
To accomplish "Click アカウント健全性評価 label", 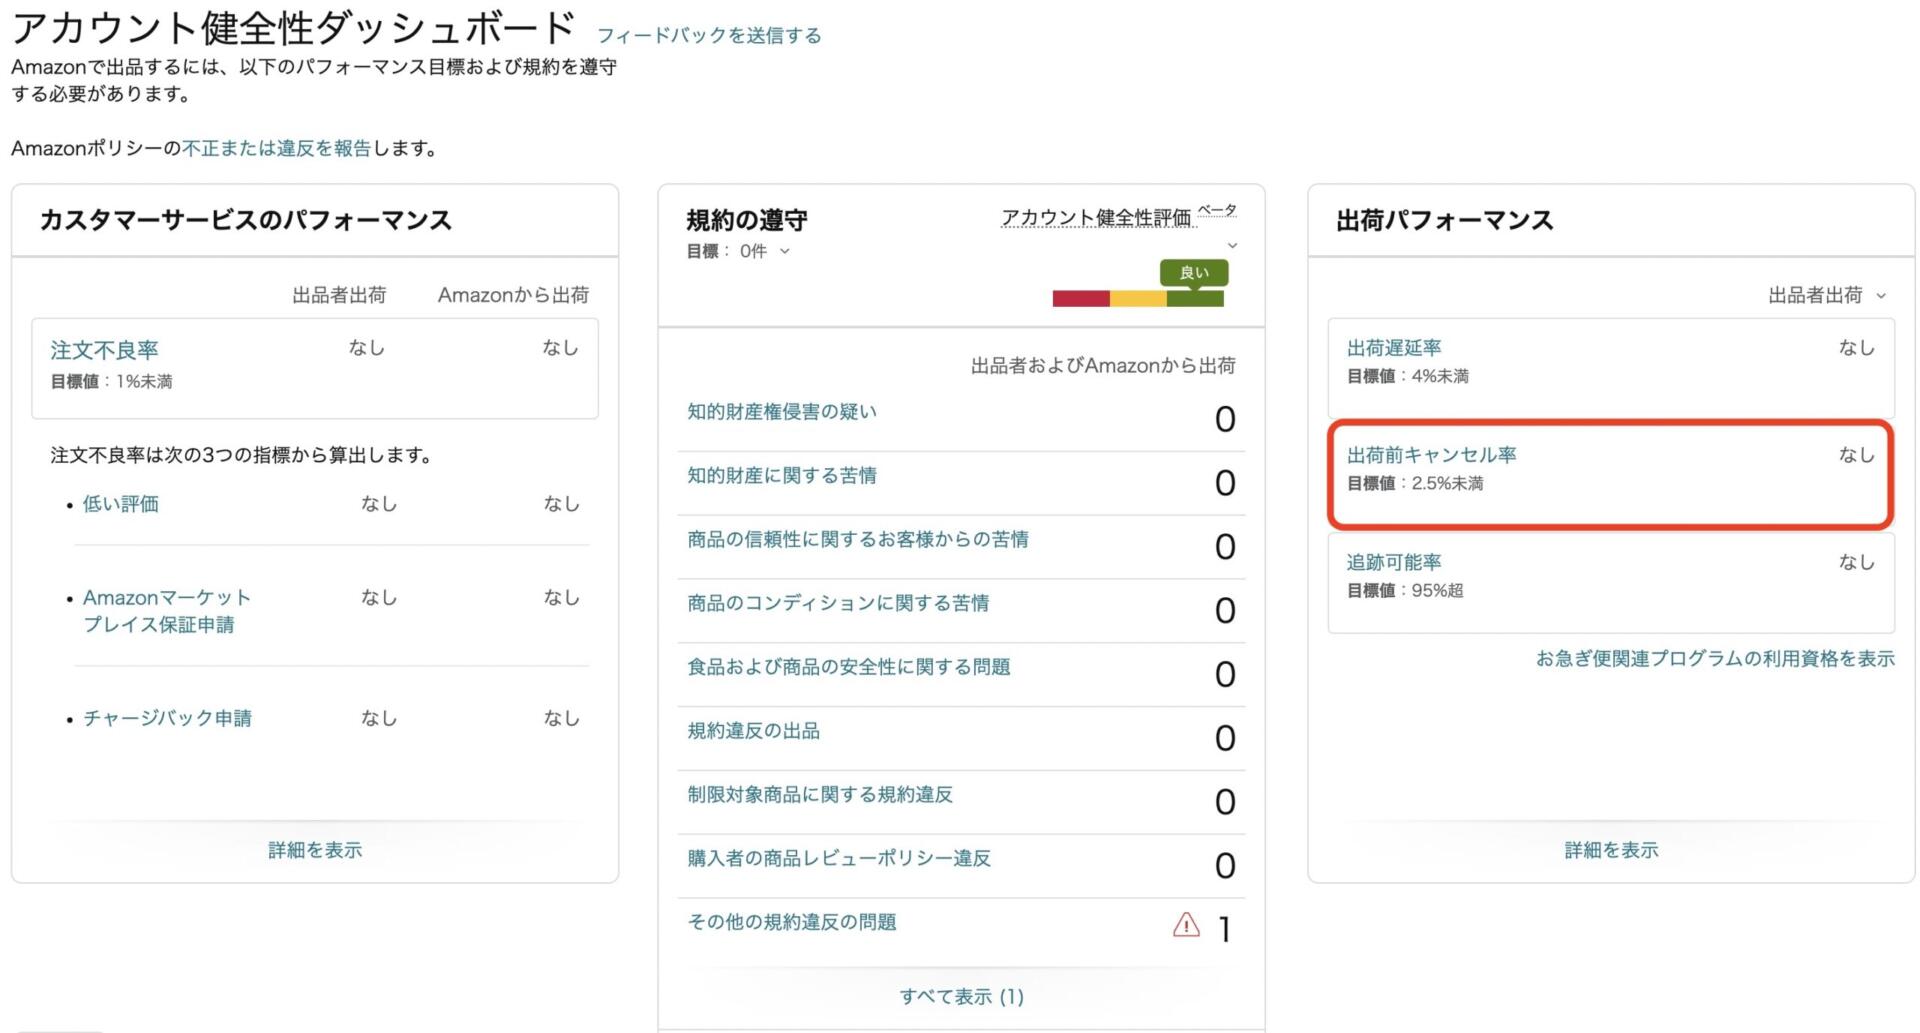I will tap(1097, 217).
